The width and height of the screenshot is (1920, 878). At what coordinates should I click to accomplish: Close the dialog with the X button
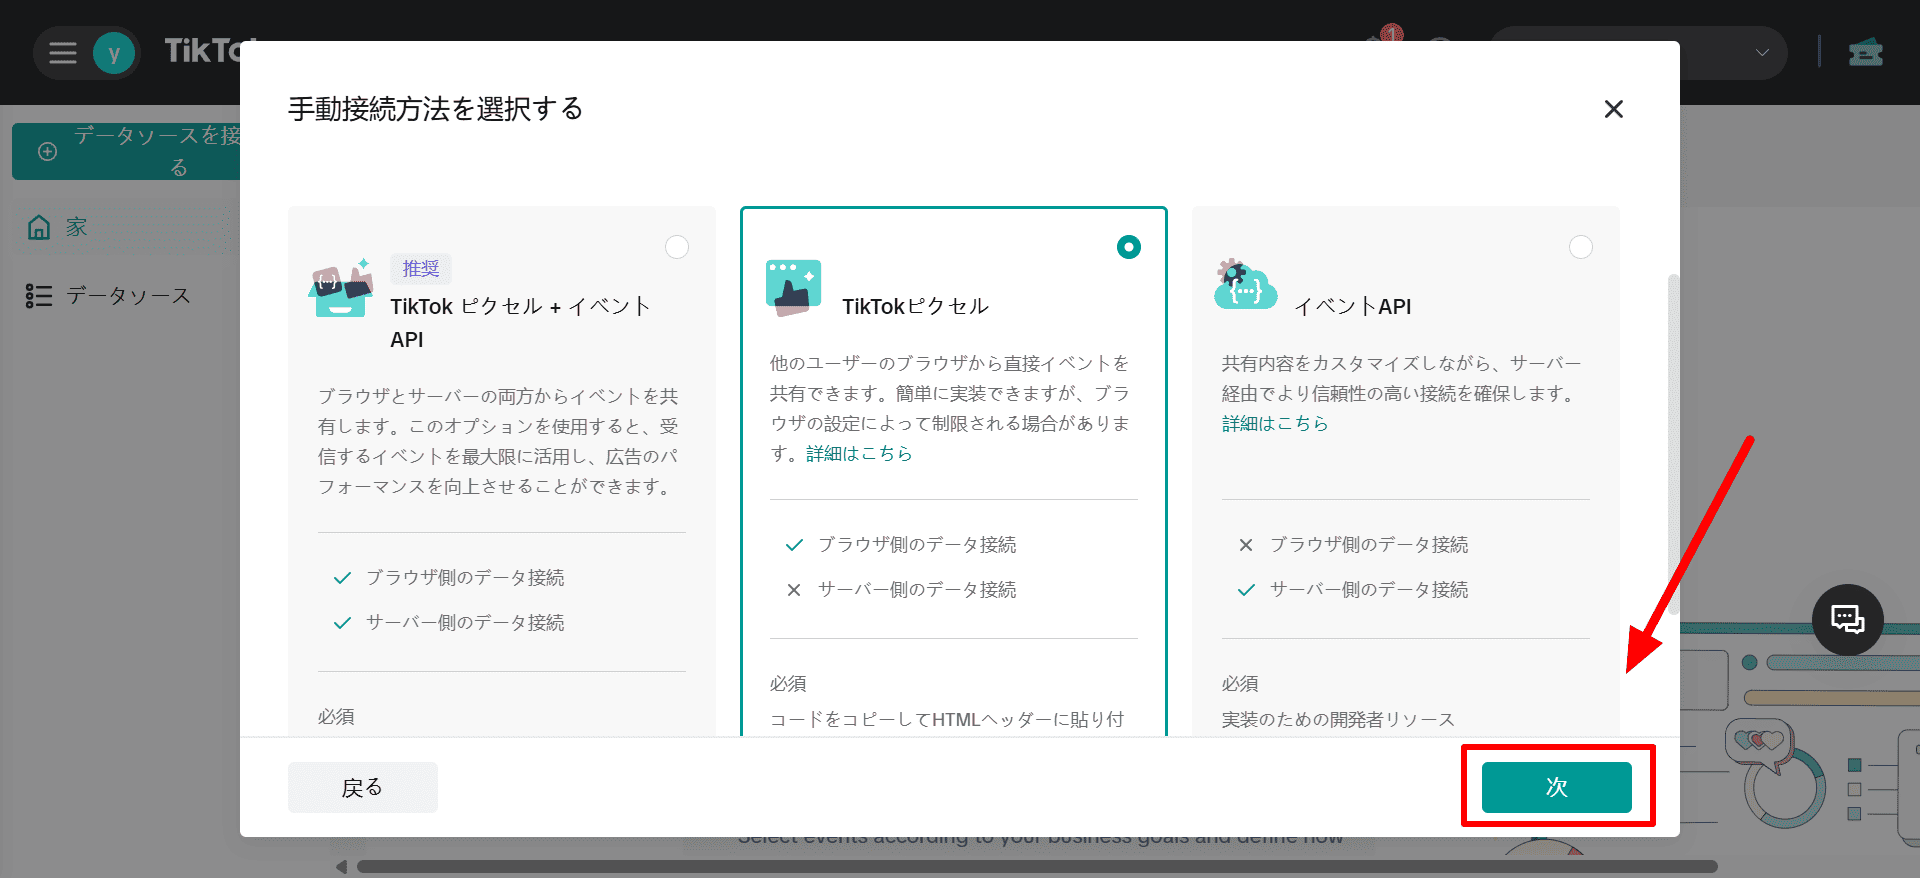1613,109
